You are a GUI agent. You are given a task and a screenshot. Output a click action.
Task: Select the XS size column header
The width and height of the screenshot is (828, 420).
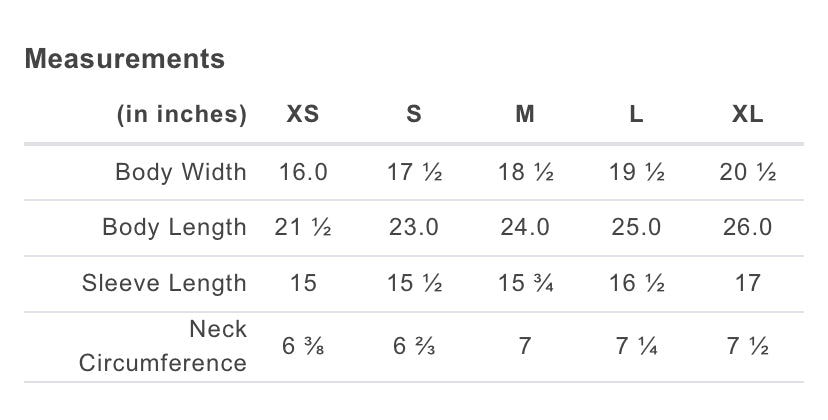pos(303,114)
